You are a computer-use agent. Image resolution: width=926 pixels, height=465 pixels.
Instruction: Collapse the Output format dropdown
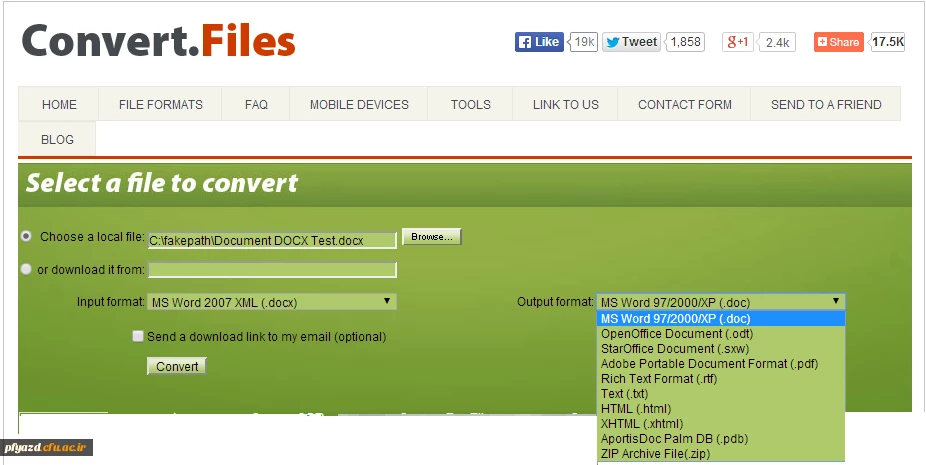[720, 302]
